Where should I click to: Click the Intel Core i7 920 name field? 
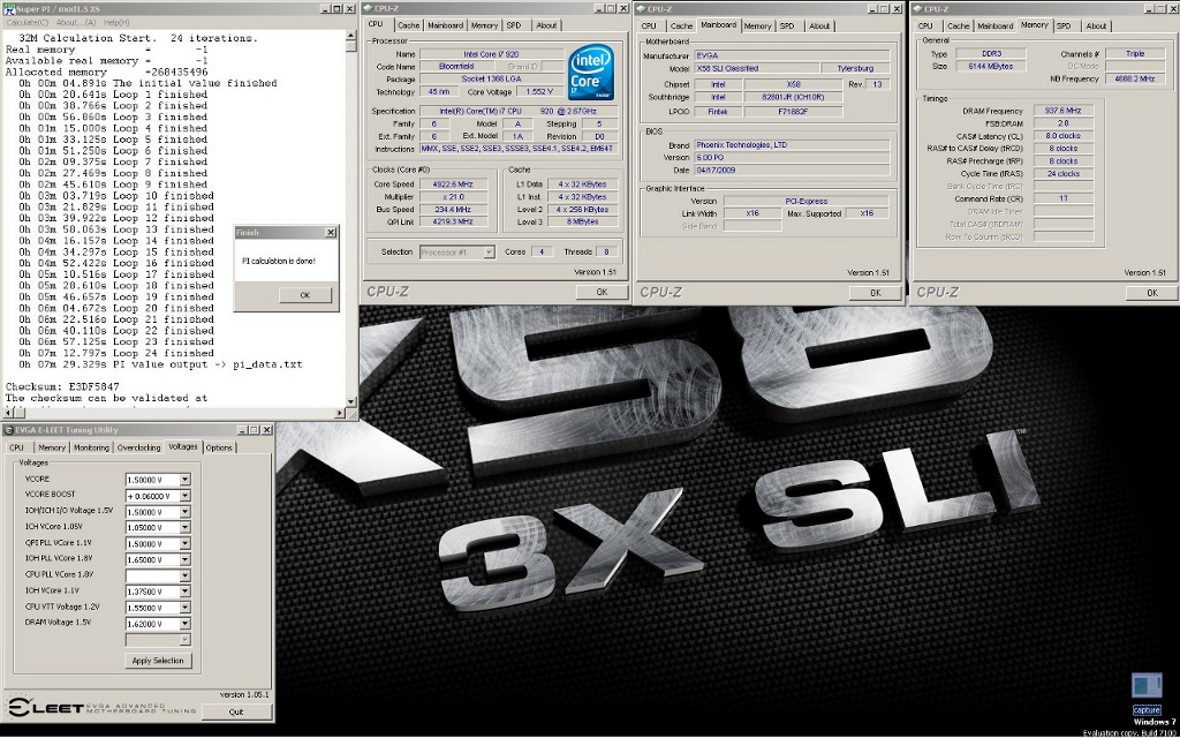(491, 54)
